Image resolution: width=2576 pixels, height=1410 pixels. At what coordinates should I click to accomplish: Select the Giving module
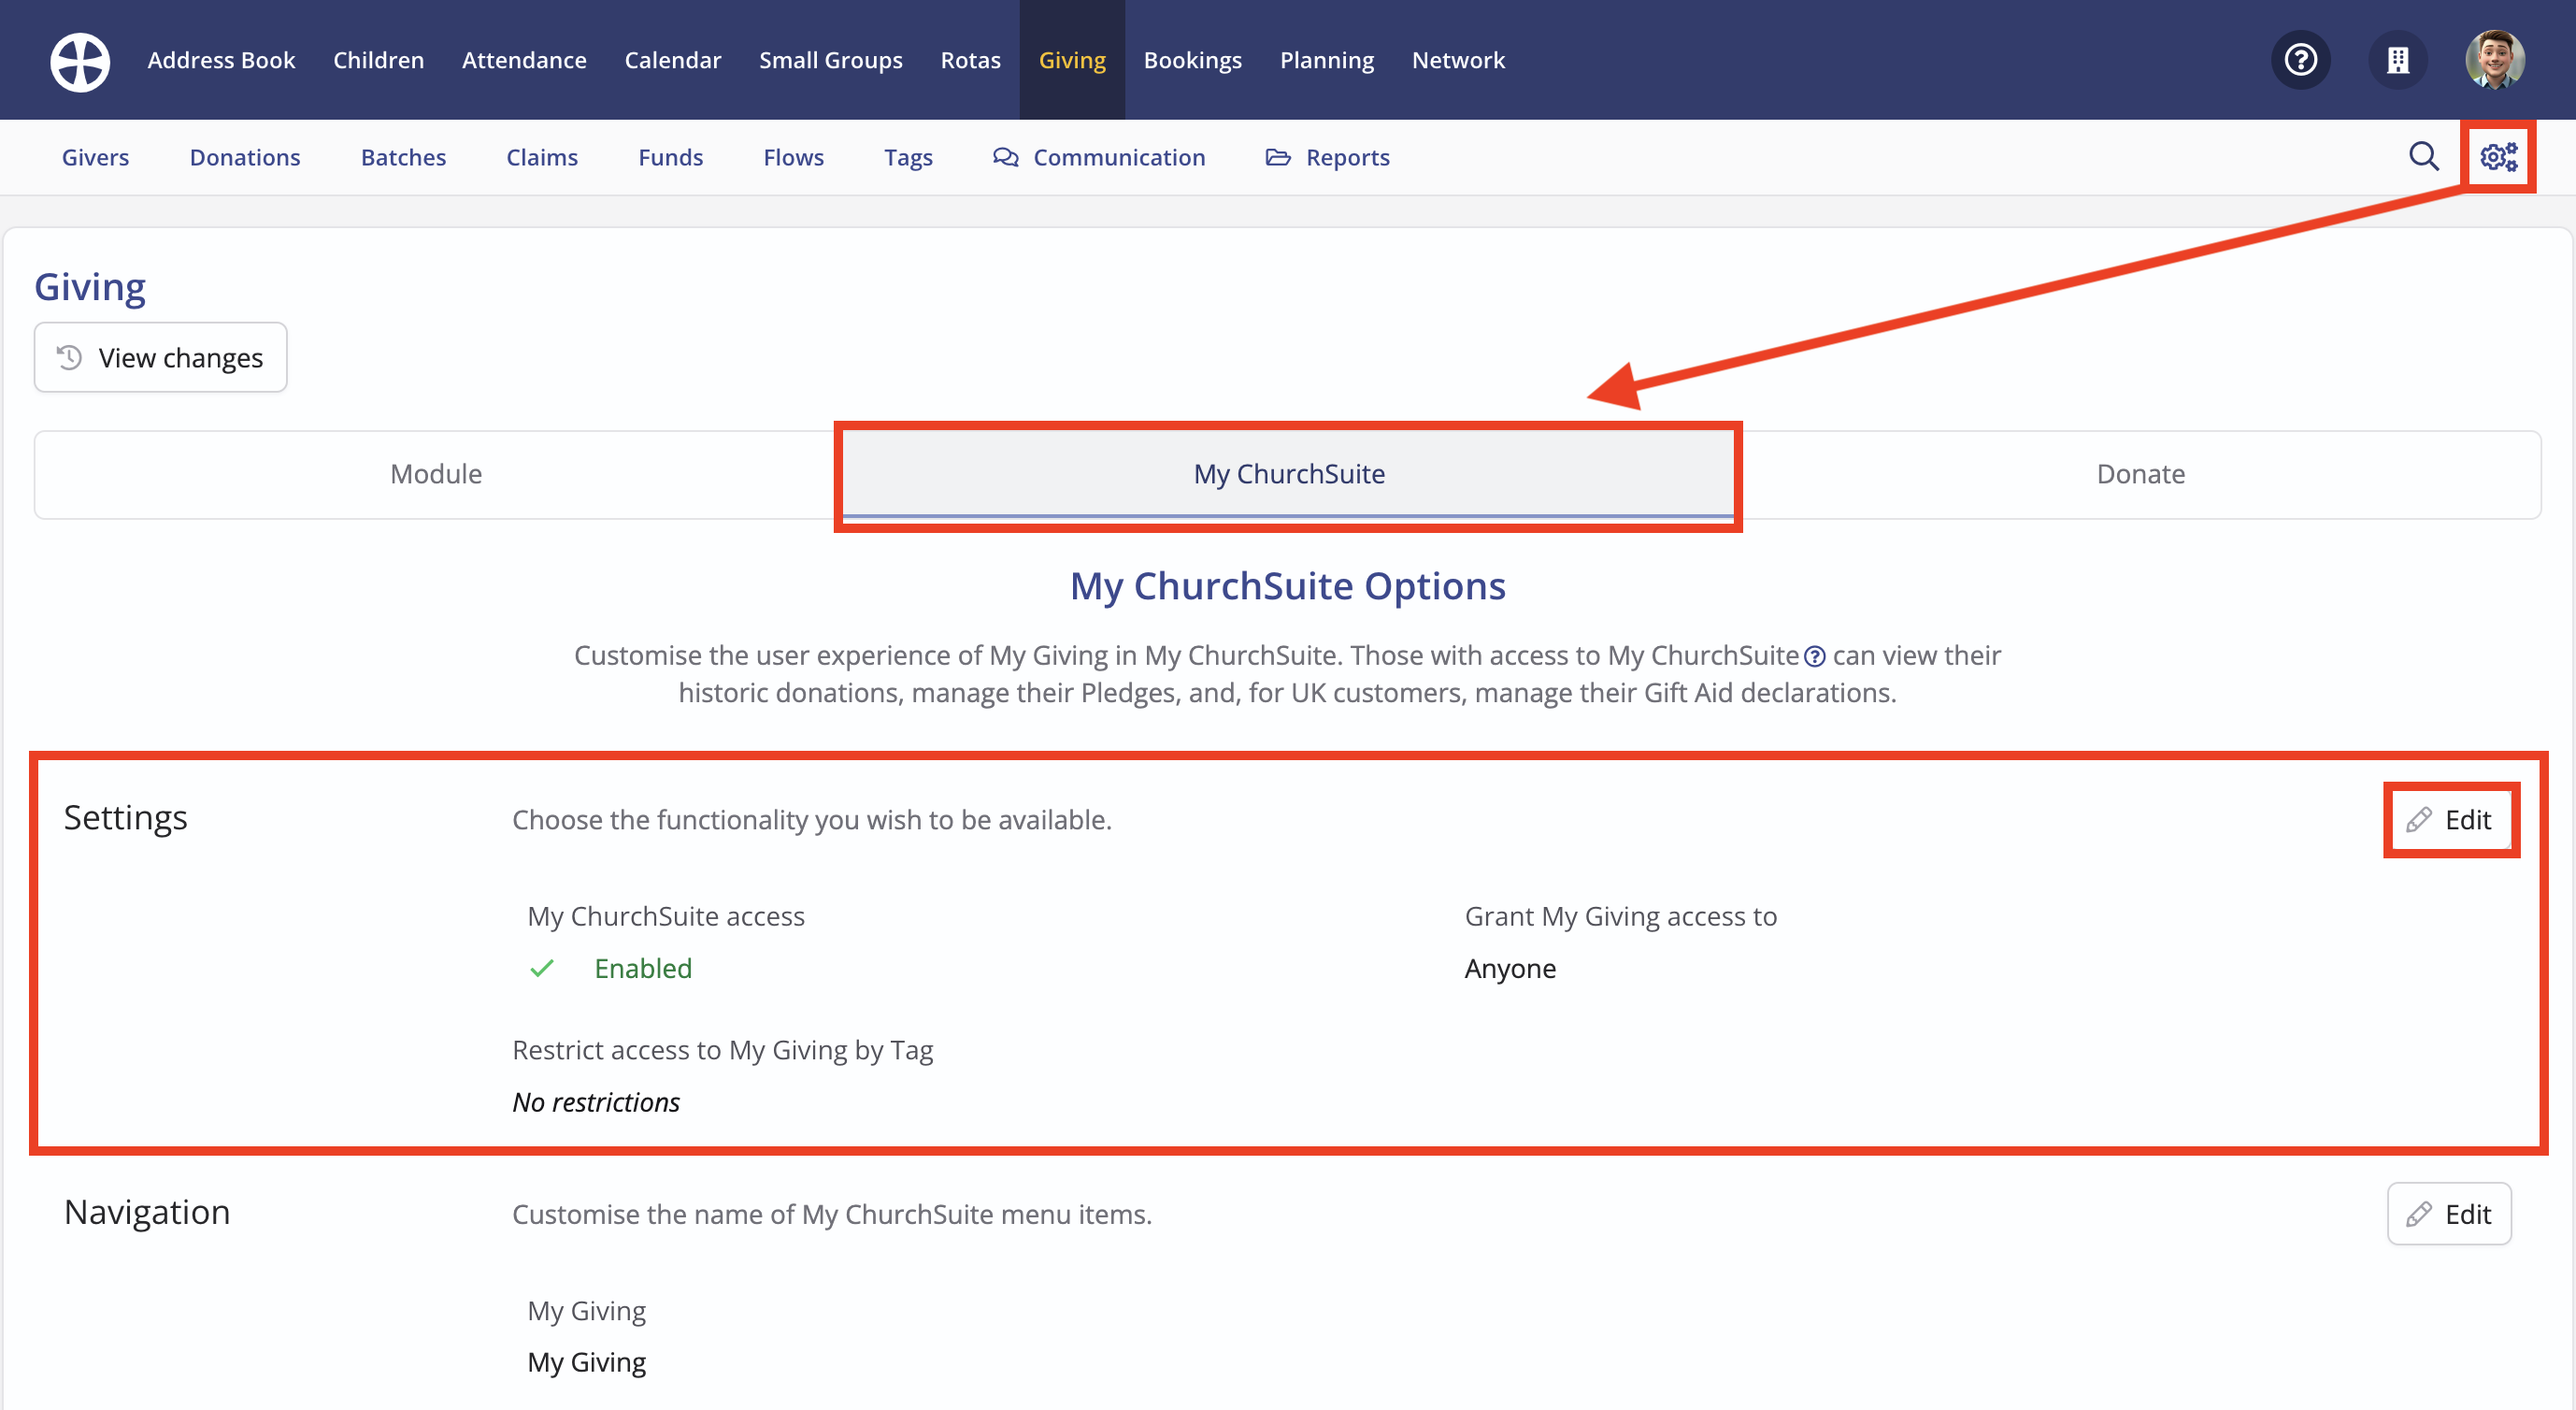[1072, 60]
